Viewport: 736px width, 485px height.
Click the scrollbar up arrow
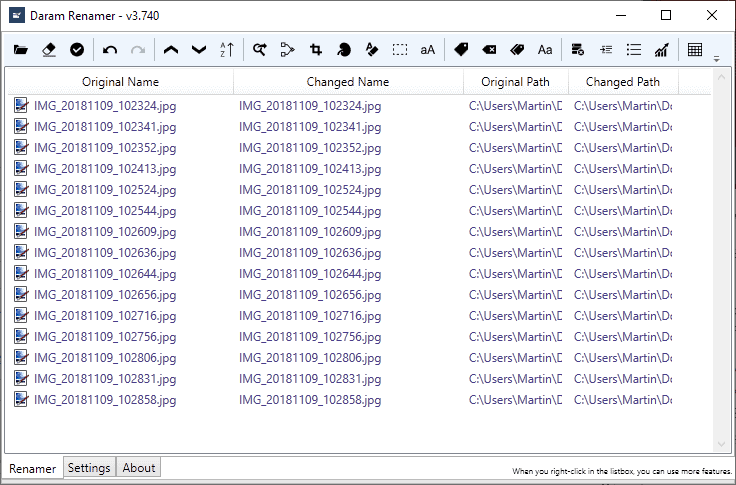[721, 77]
